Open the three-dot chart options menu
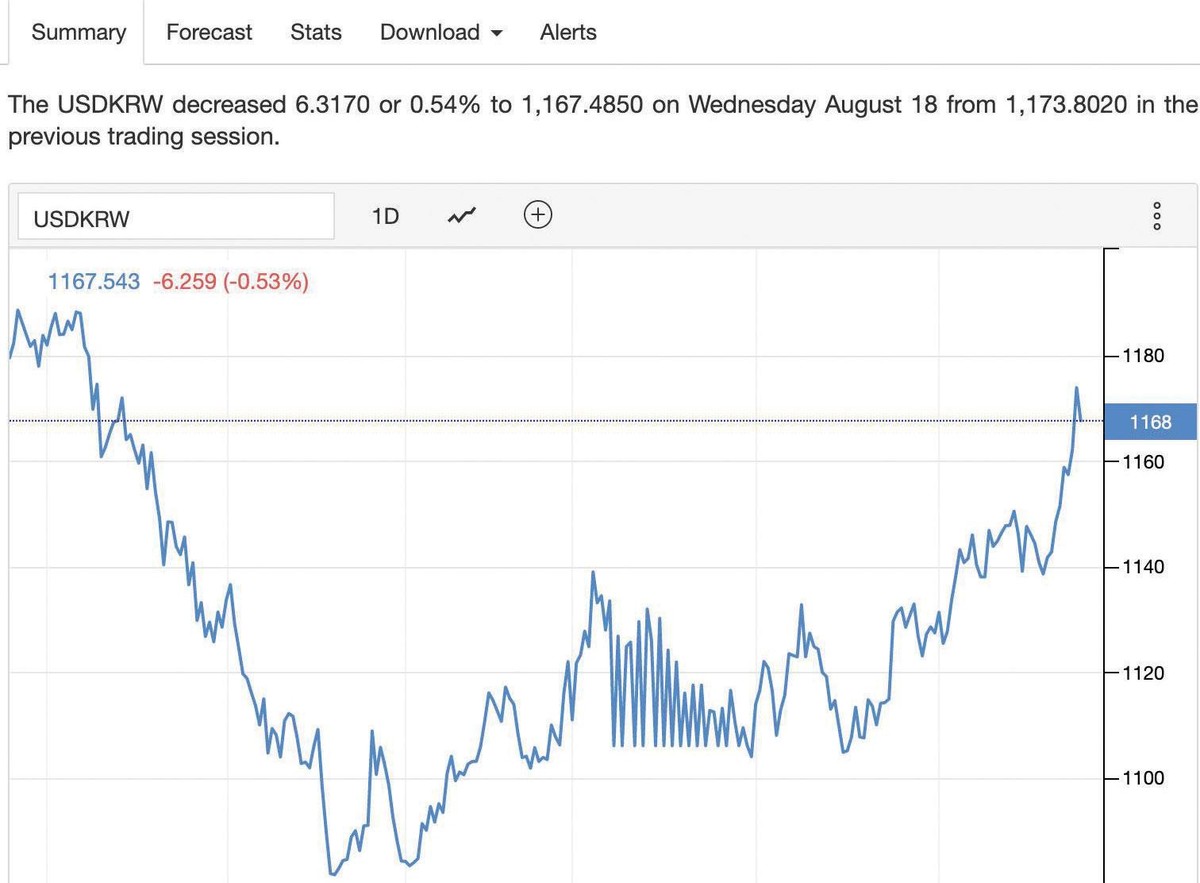Screen dimensions: 1200x883 [1157, 216]
